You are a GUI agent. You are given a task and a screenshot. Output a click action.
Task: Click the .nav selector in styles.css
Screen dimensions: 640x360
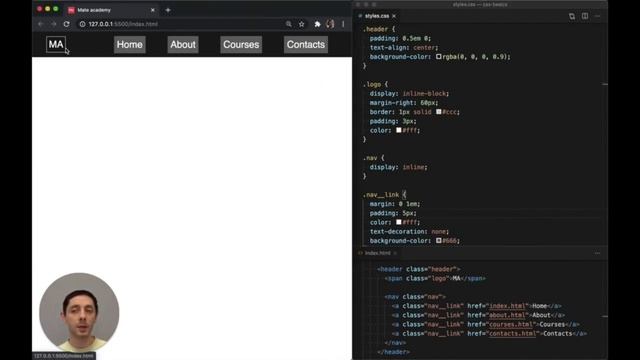370,158
